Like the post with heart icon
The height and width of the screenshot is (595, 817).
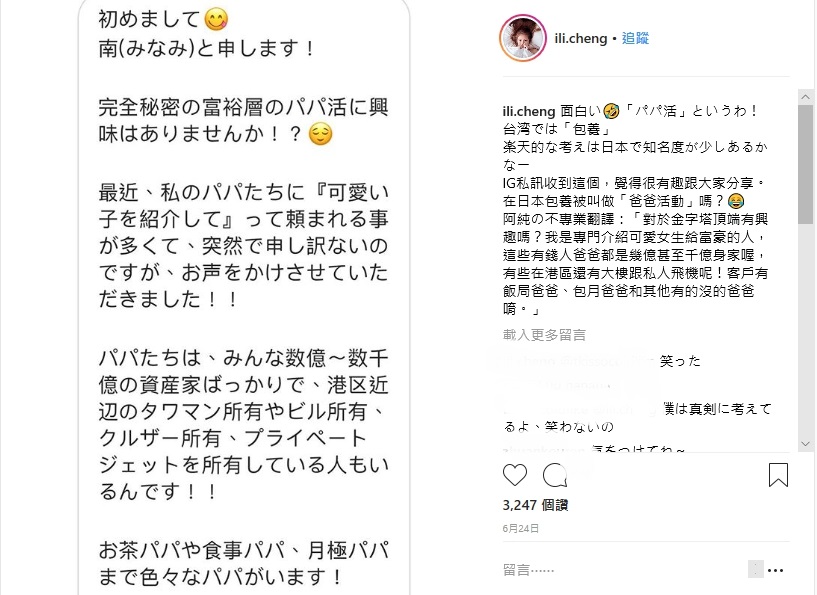pyautogui.click(x=515, y=475)
